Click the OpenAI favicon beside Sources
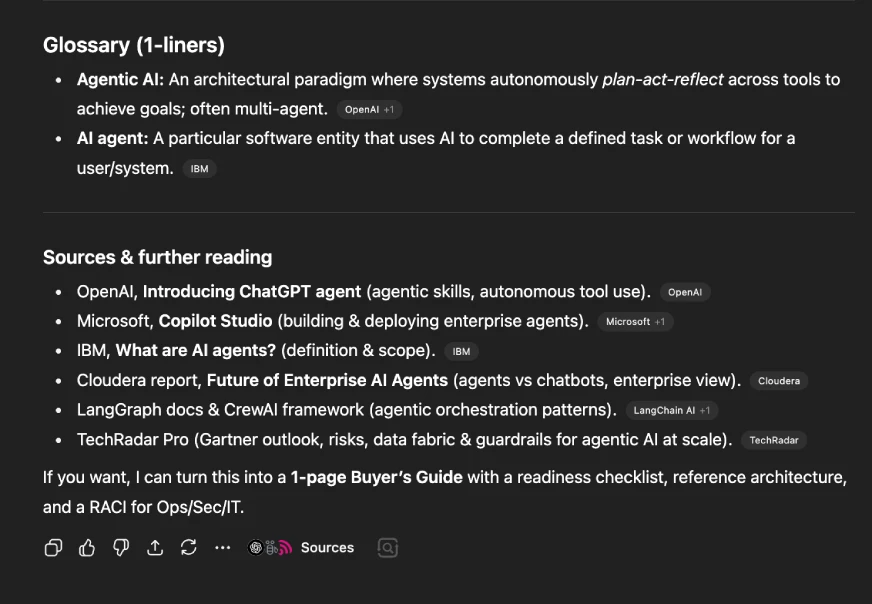Image resolution: width=872 pixels, height=604 pixels. 255,547
